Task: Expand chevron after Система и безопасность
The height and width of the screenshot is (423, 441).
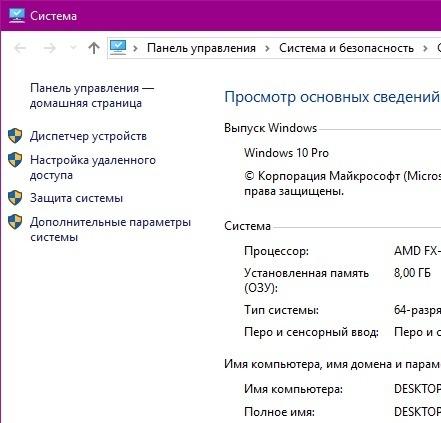Action: pyautogui.click(x=425, y=48)
